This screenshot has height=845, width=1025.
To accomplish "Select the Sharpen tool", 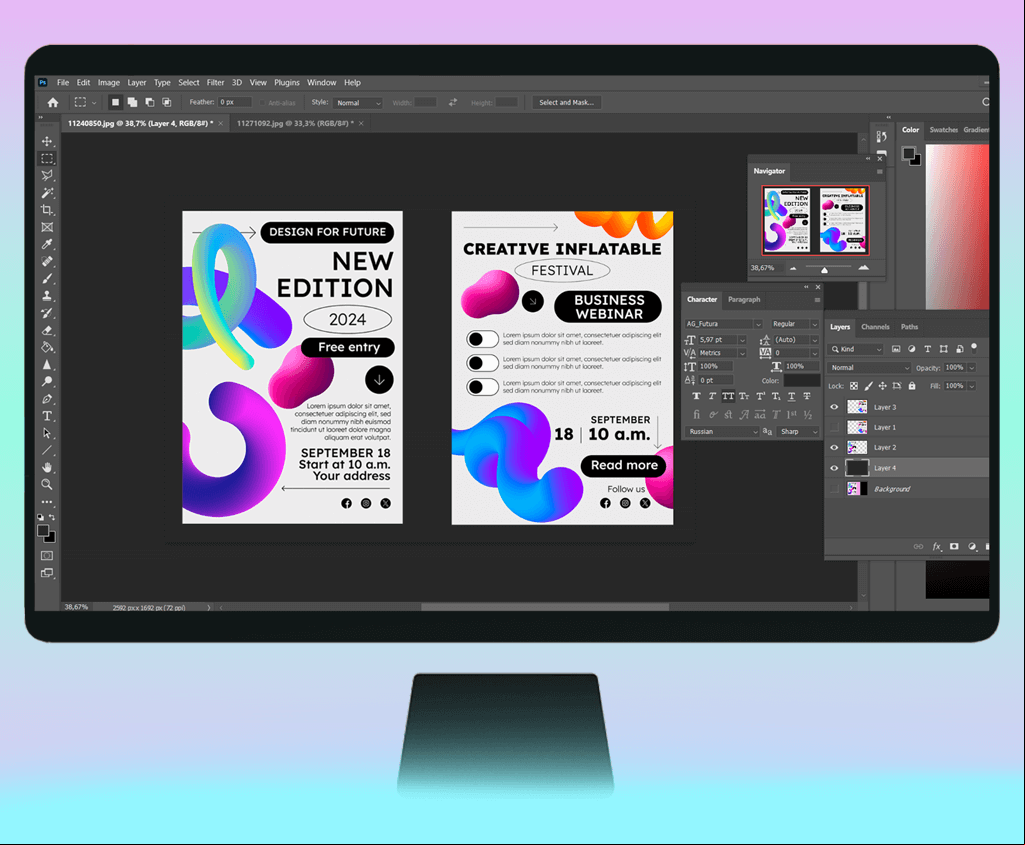I will 47,365.
